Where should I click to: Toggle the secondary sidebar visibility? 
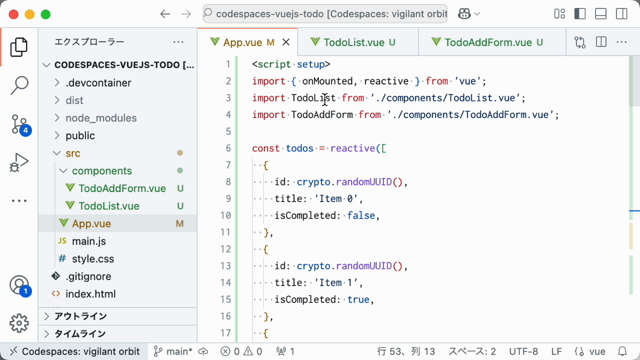[x=622, y=14]
